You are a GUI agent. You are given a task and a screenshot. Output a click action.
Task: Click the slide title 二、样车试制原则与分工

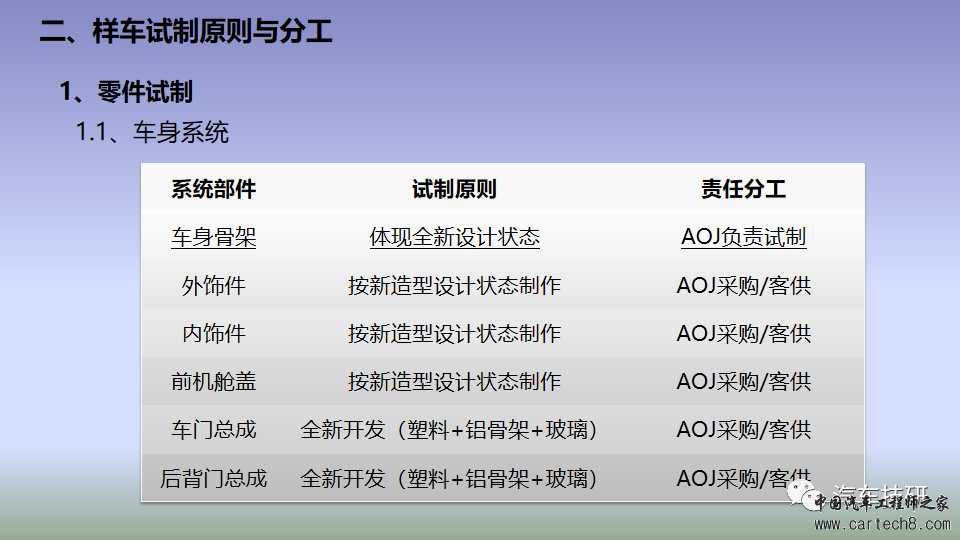186,32
